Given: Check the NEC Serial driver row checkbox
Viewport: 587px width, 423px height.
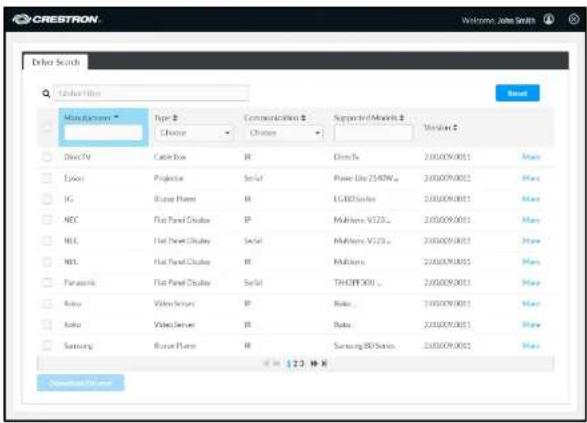Looking at the screenshot, I should point(47,241).
